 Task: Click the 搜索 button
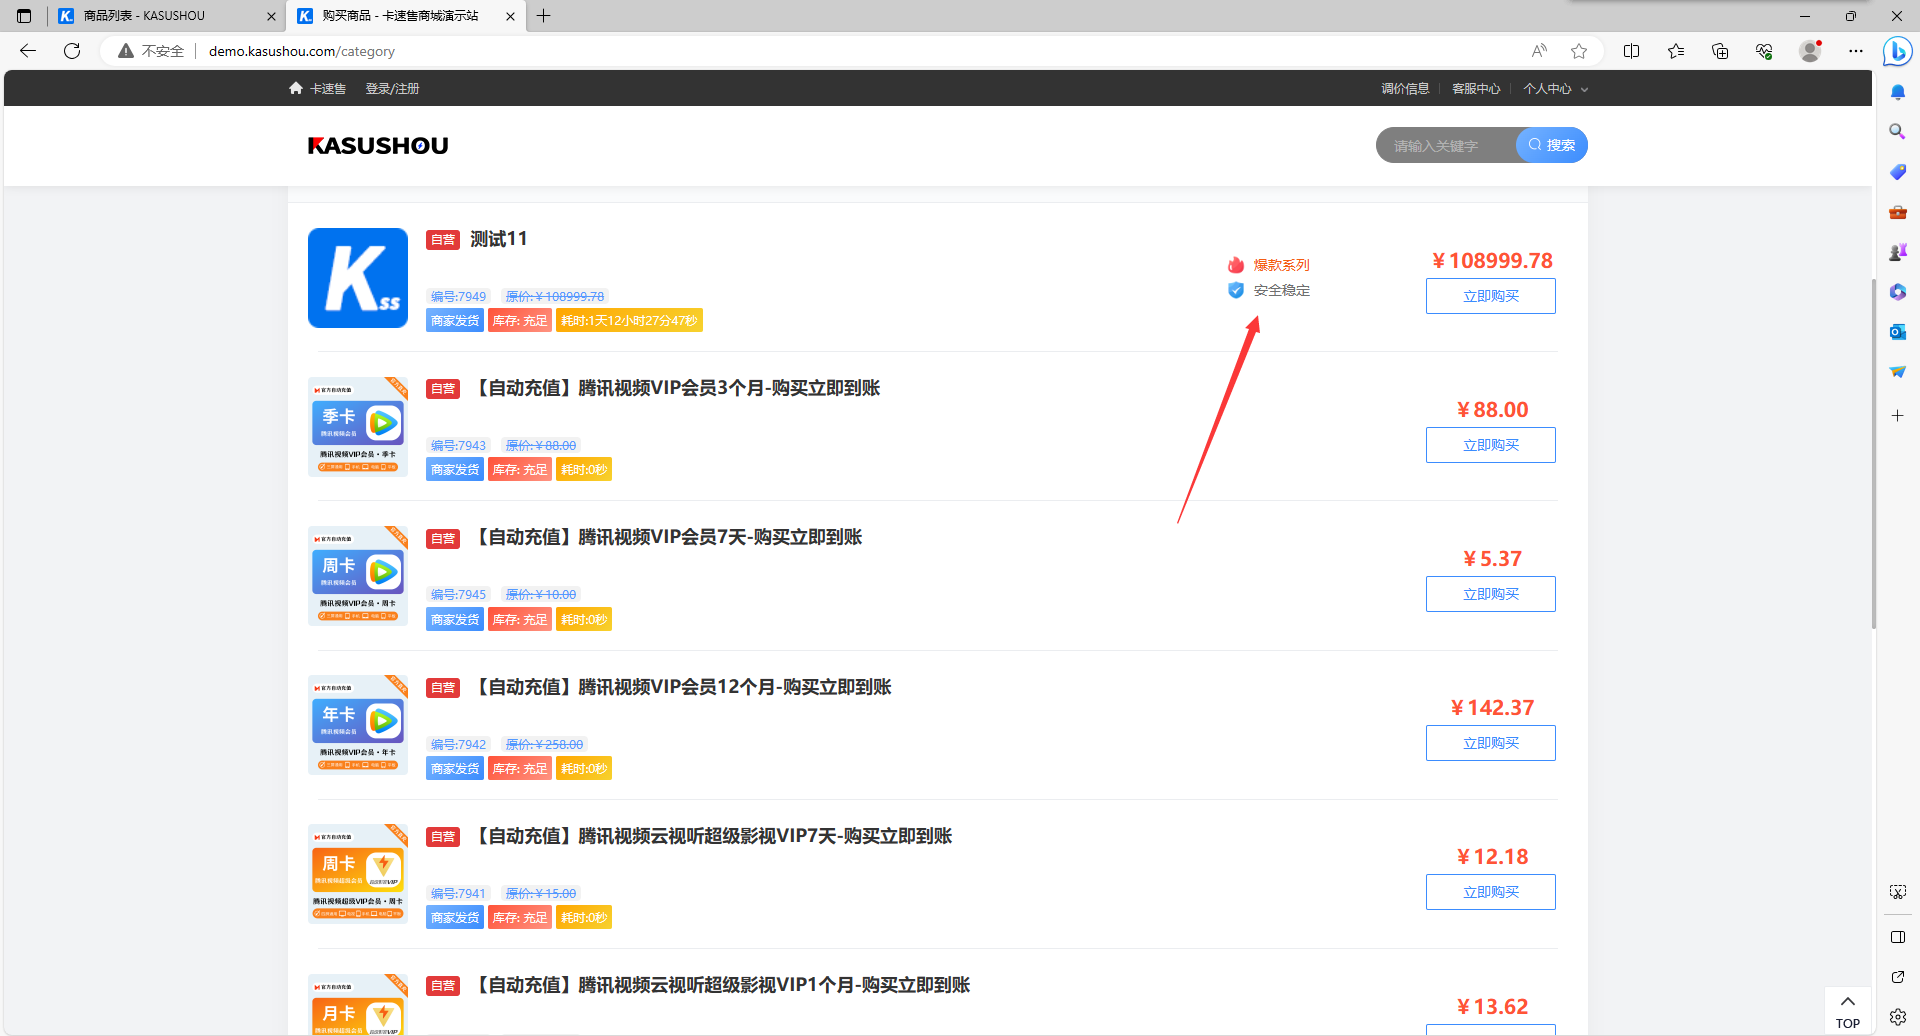click(1552, 146)
